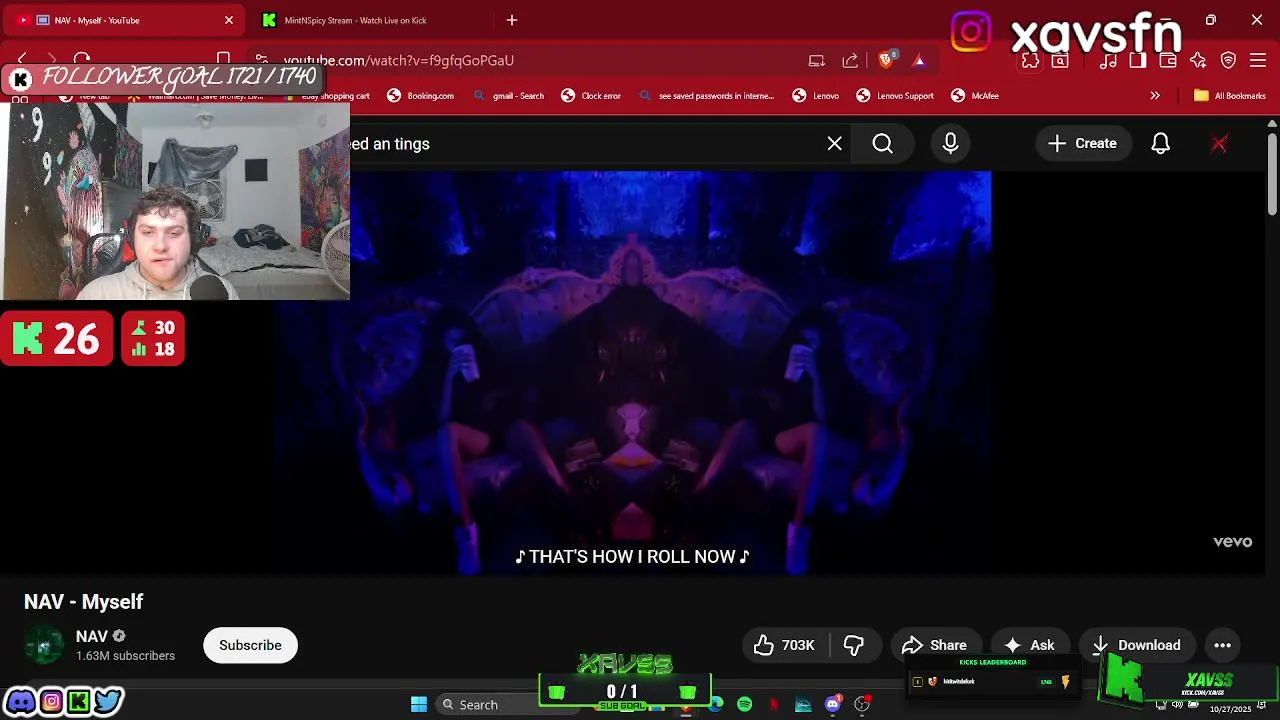Click the Share button below video
1280x720 pixels.
pyautogui.click(x=935, y=645)
